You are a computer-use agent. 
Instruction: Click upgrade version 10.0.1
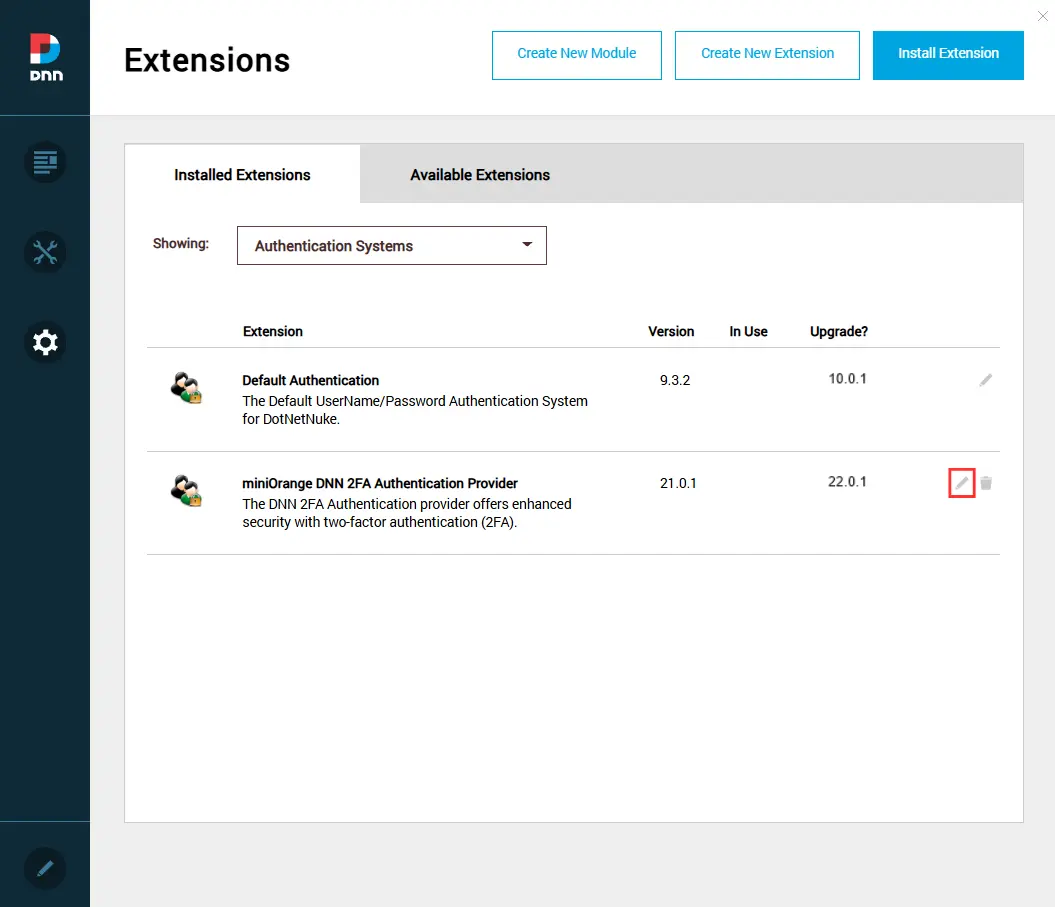point(847,379)
